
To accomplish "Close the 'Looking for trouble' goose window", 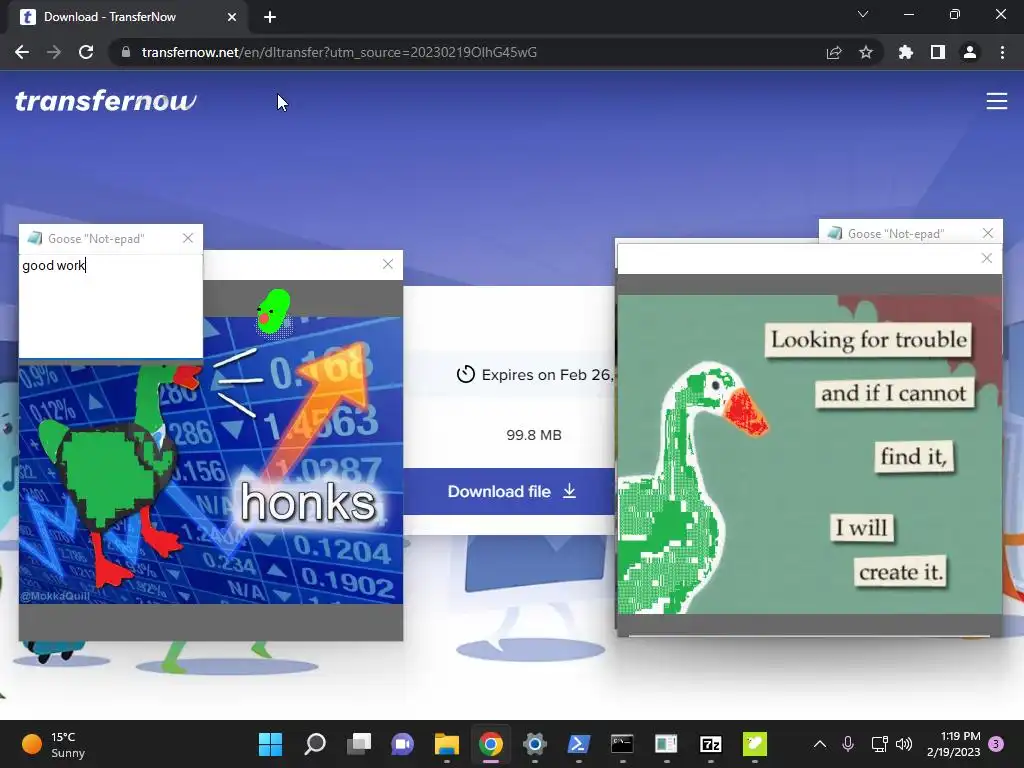I will pyautogui.click(x=987, y=258).
